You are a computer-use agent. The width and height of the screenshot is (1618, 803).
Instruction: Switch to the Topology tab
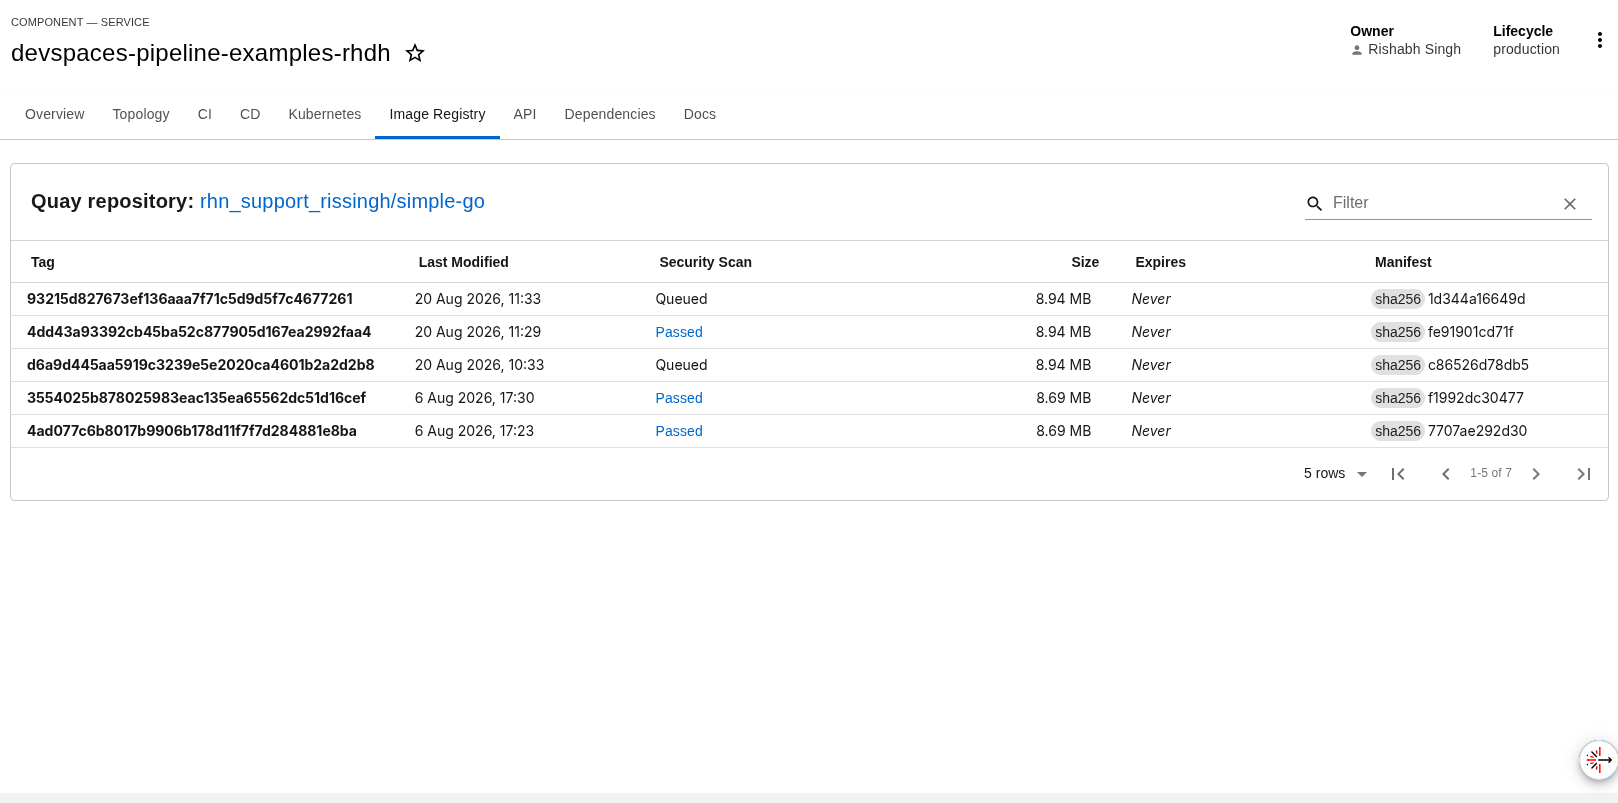(x=141, y=114)
